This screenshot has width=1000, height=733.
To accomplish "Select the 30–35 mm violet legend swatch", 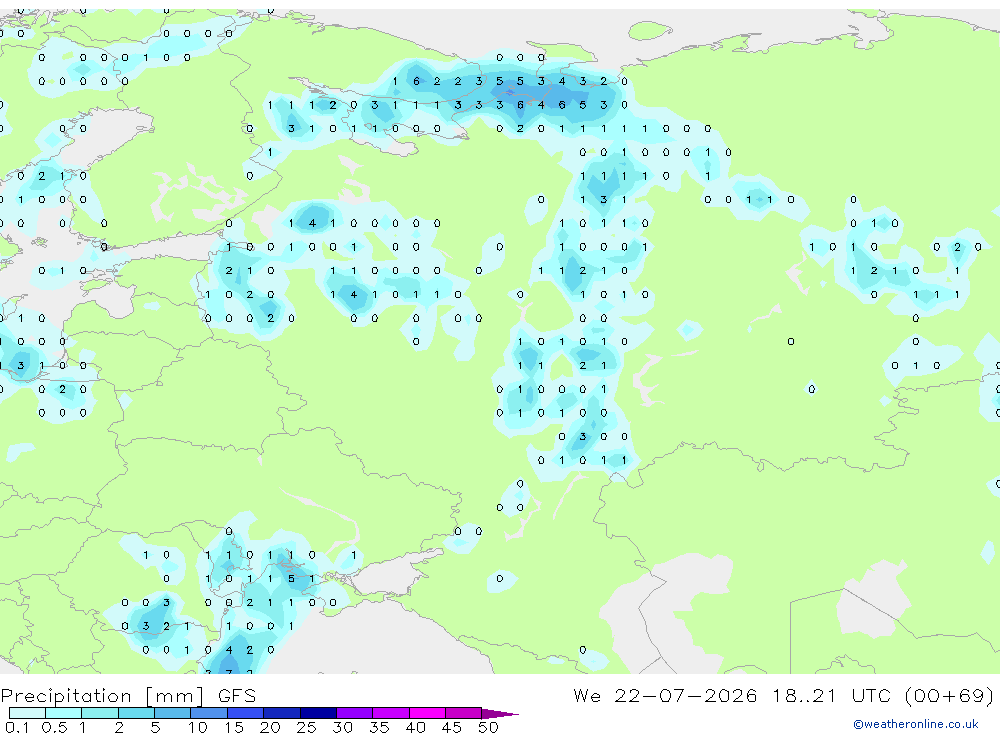I will pos(355,713).
